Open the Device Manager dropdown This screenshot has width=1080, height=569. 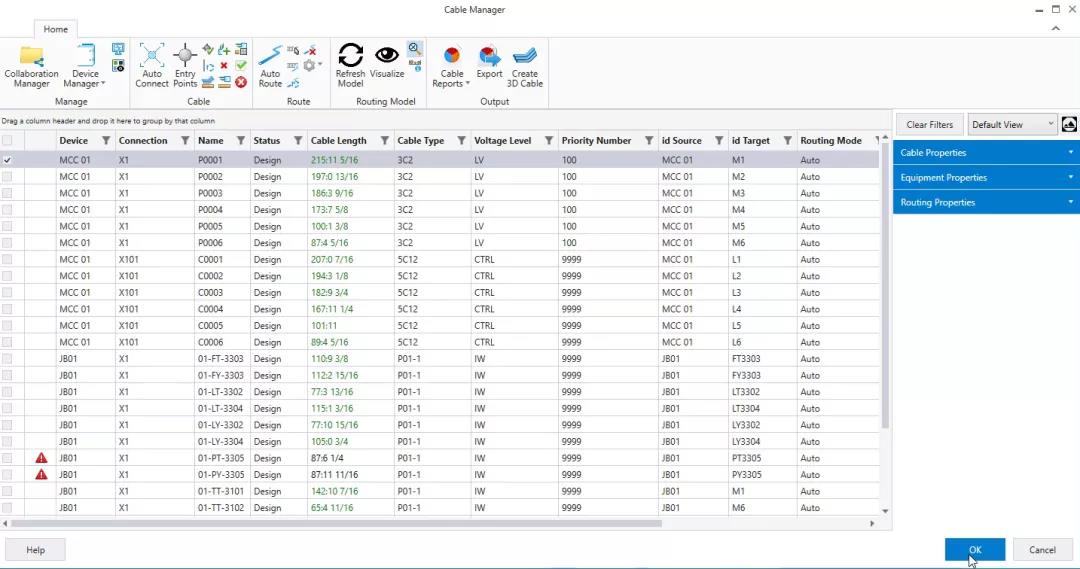(x=85, y=66)
